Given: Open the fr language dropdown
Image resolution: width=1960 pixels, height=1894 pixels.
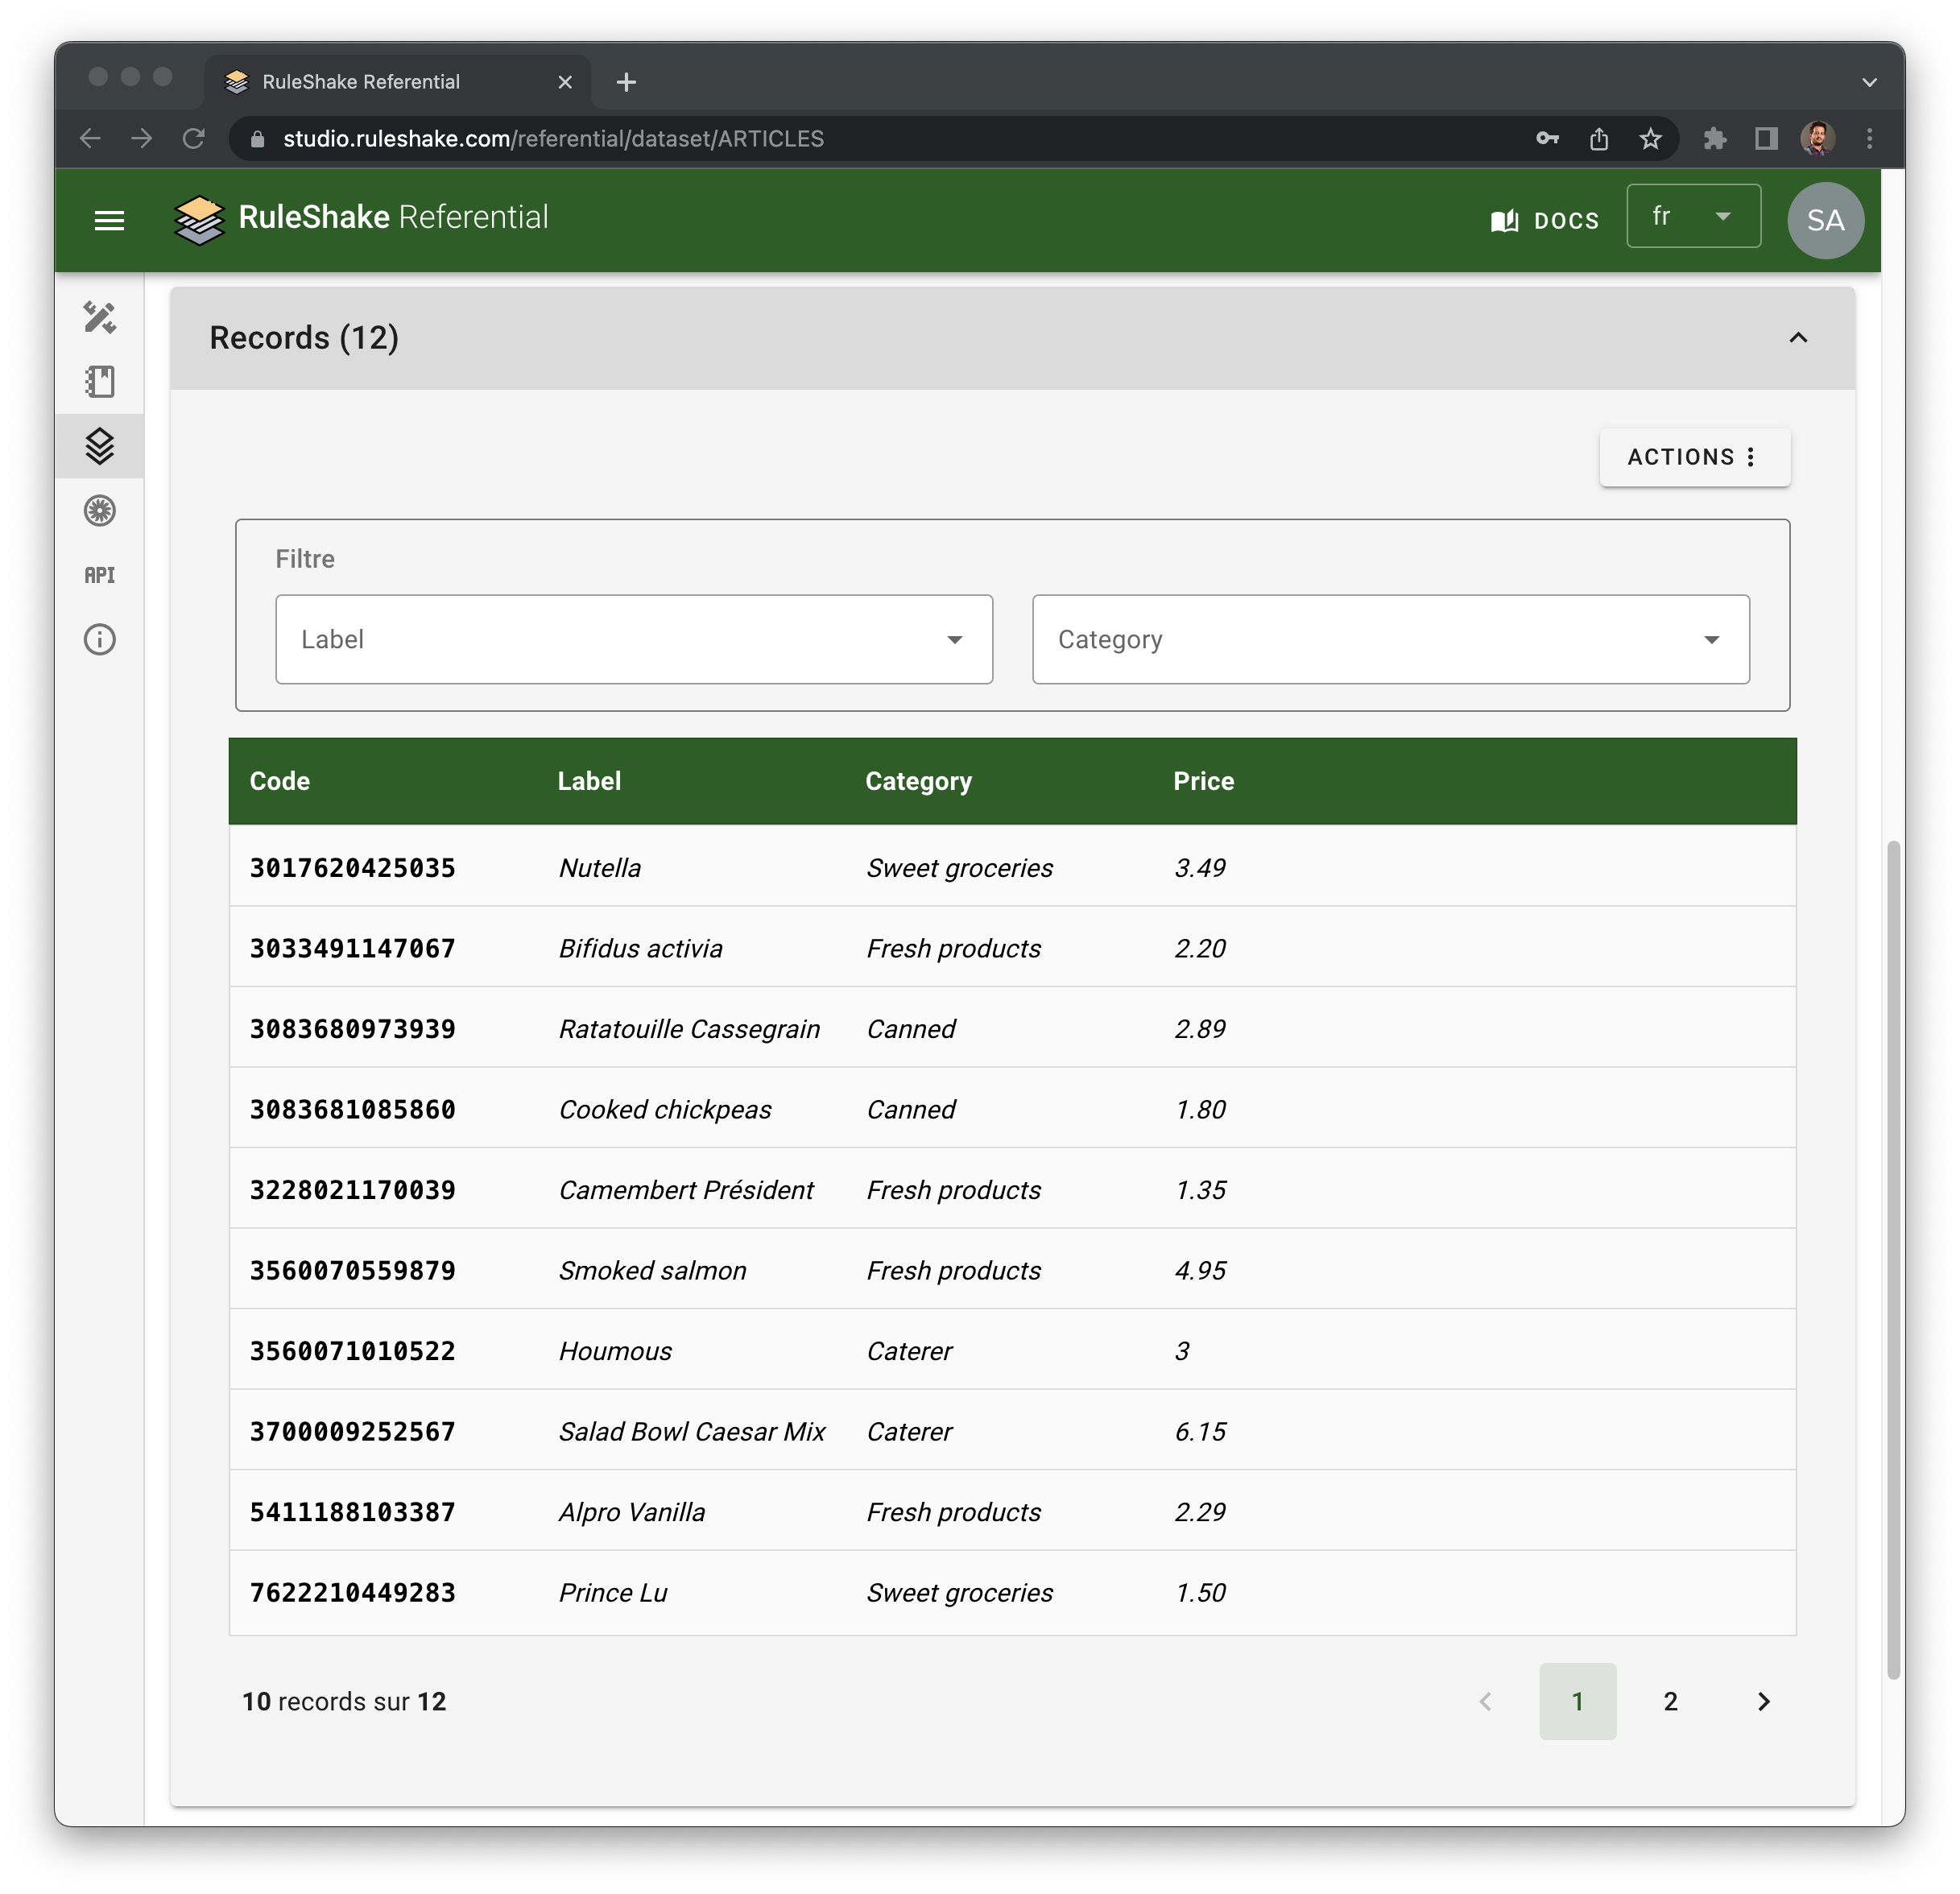Looking at the screenshot, I should [1693, 216].
